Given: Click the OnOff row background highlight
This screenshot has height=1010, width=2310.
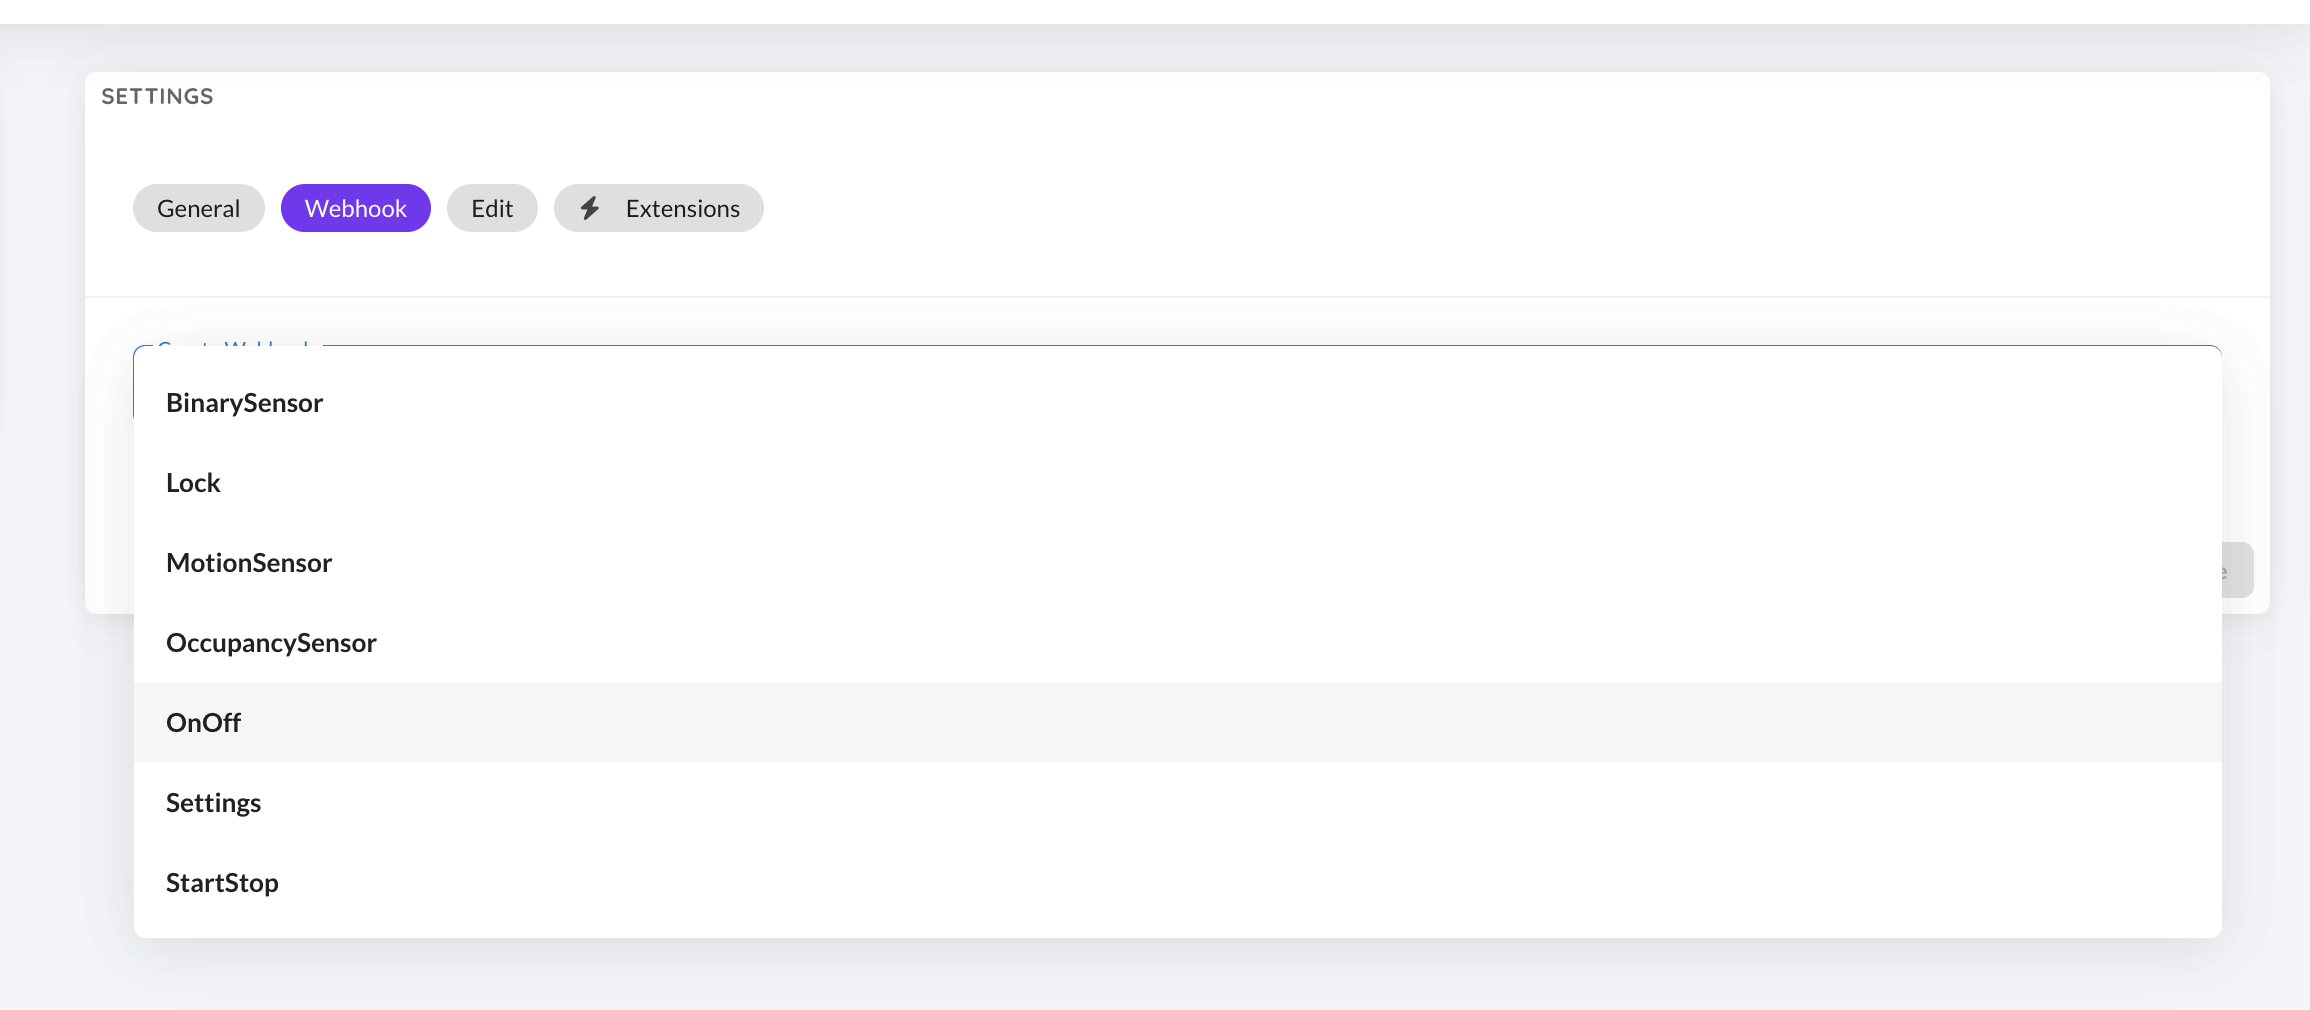Looking at the screenshot, I should click(1200, 722).
